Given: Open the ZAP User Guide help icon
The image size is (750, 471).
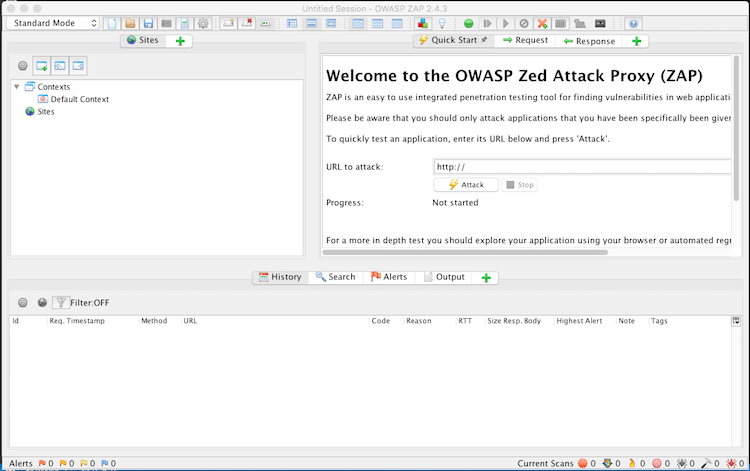Looking at the screenshot, I should point(633,23).
